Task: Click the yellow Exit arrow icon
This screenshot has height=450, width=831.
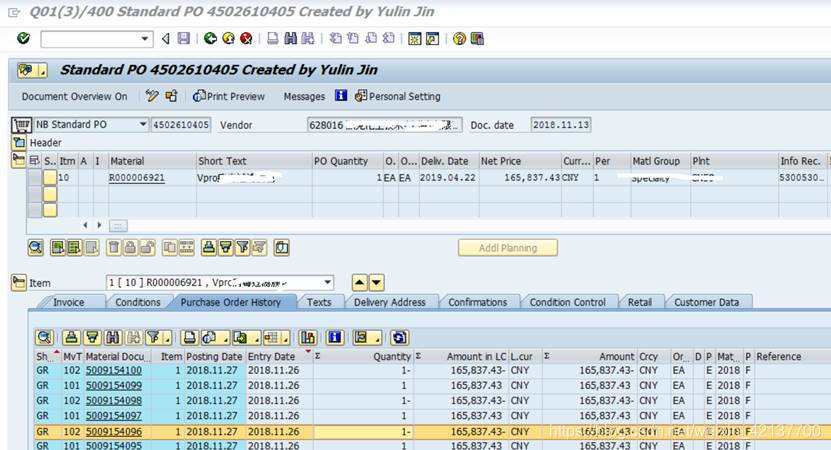Action: click(228, 39)
